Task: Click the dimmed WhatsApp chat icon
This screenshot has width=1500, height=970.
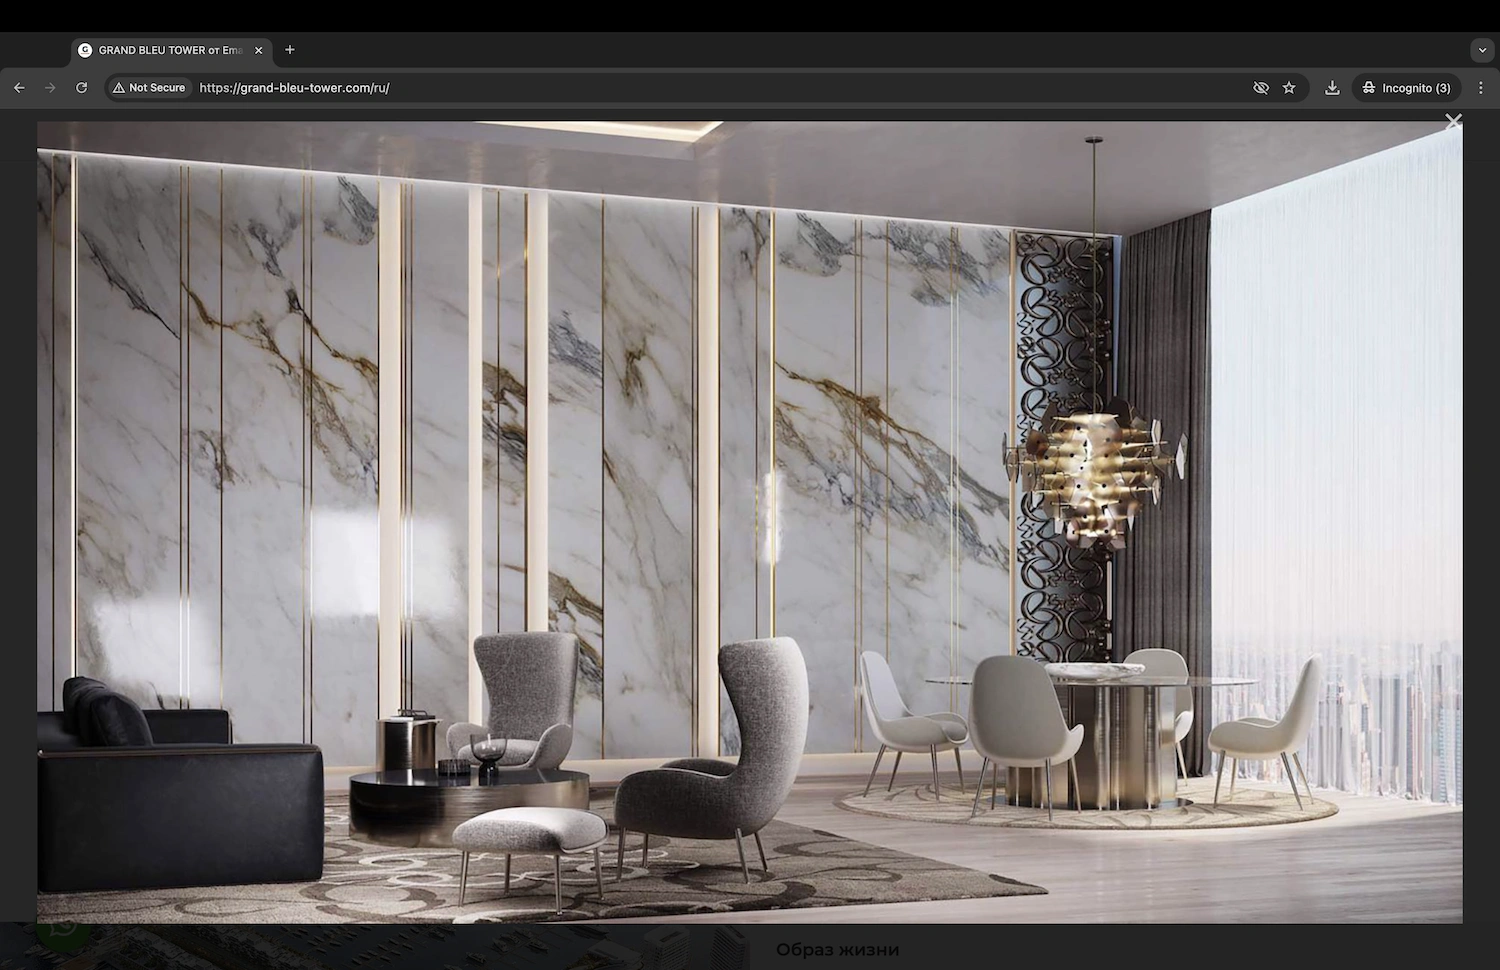Action: pyautogui.click(x=63, y=930)
